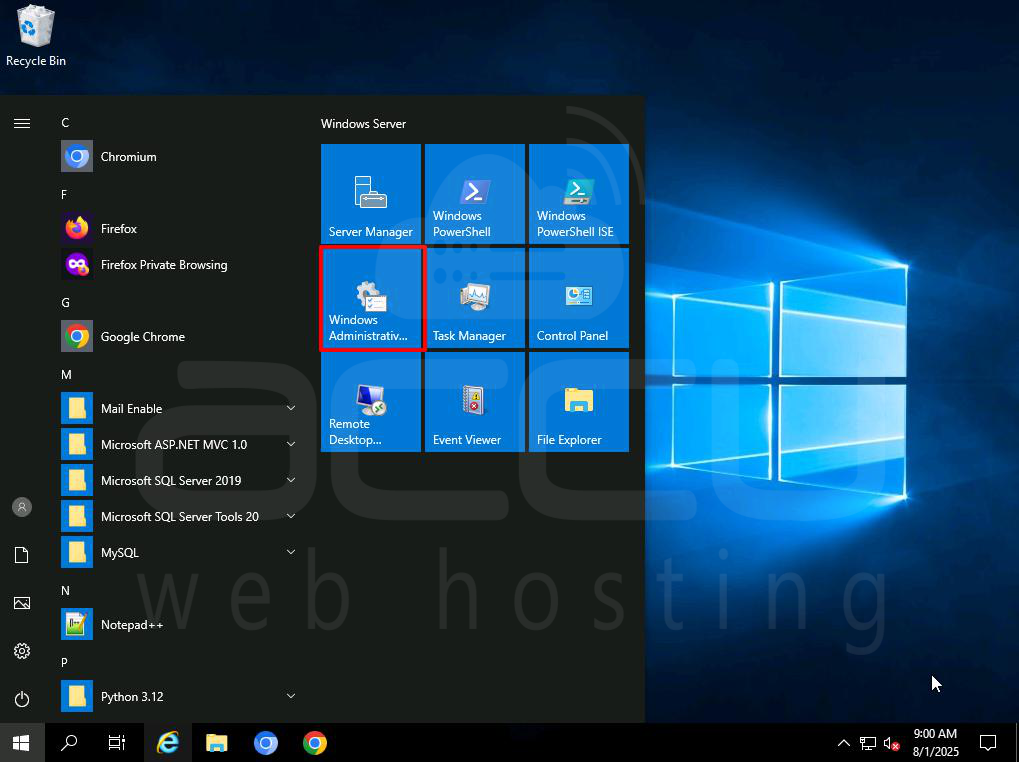Expand Microsoft SQL Server 2019 group

tap(290, 480)
